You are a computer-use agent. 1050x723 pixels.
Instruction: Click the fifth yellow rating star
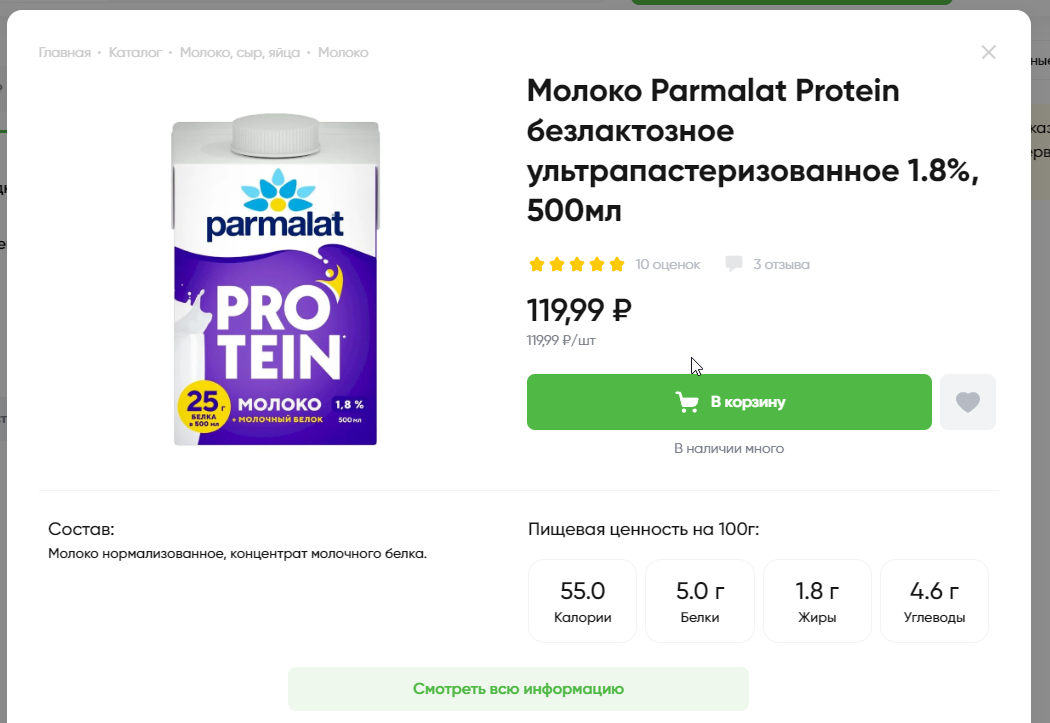(x=617, y=265)
